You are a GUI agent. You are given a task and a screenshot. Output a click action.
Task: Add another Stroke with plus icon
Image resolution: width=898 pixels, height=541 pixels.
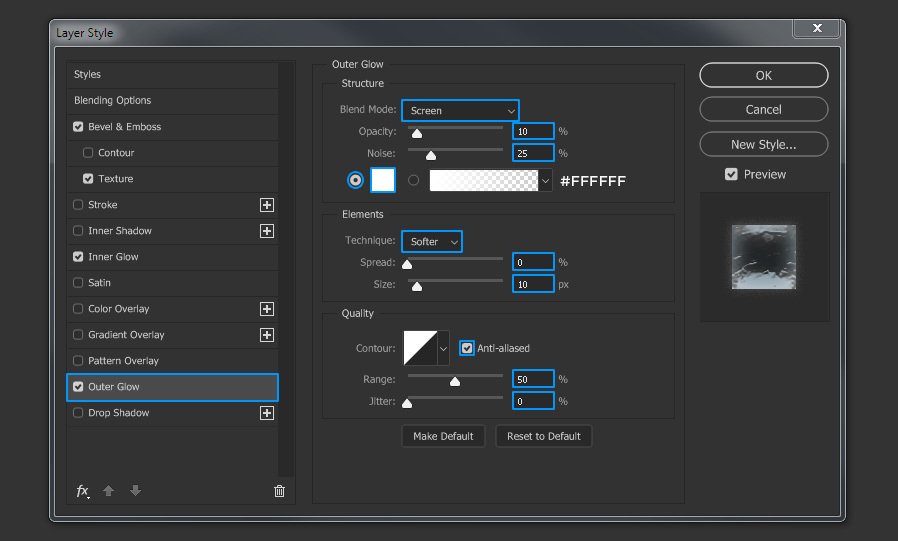coord(267,205)
